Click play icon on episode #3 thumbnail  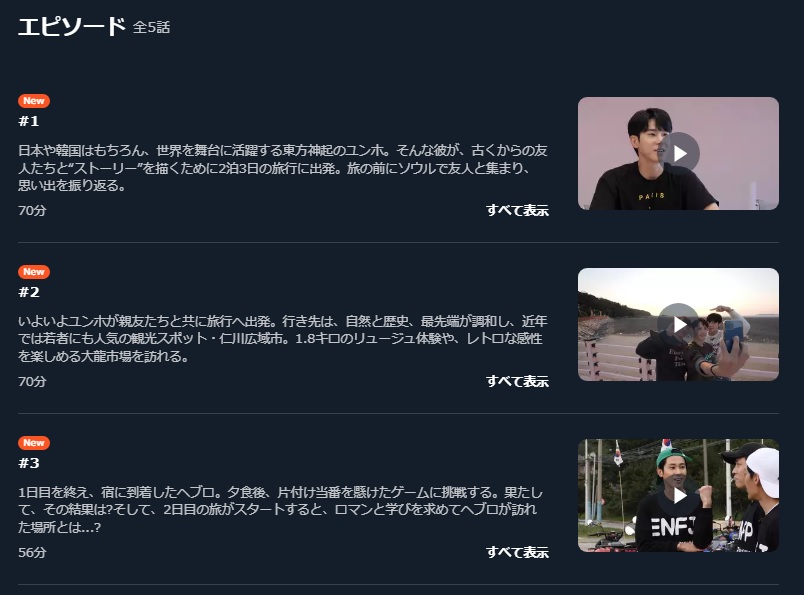tap(678, 495)
